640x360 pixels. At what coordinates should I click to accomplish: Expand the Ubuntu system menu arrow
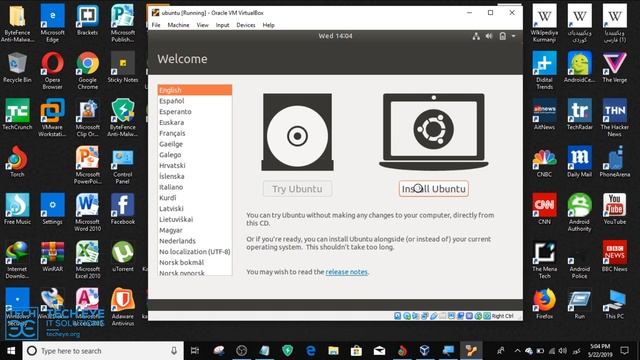513,36
